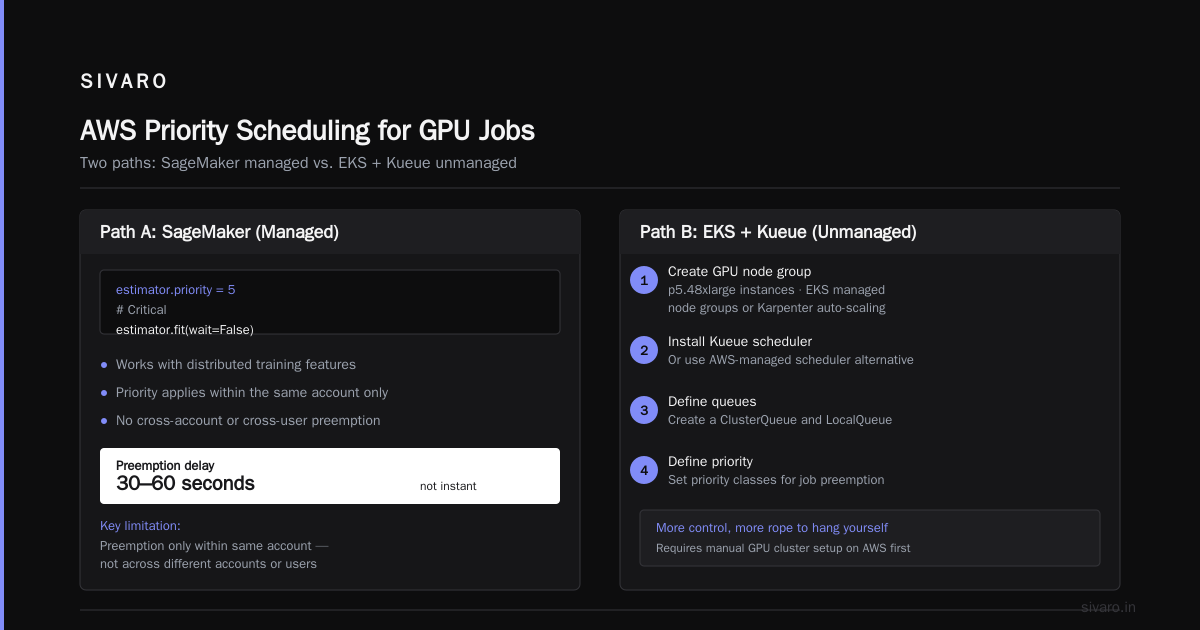Select the estimator.priority = 5 code line

176,290
